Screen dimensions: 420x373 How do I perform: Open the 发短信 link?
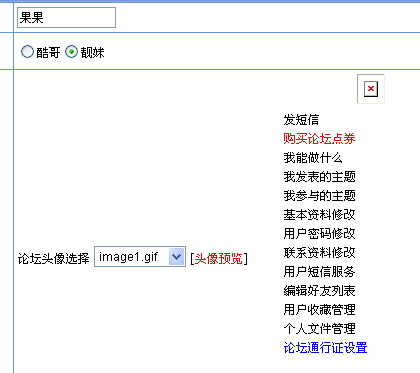301,120
